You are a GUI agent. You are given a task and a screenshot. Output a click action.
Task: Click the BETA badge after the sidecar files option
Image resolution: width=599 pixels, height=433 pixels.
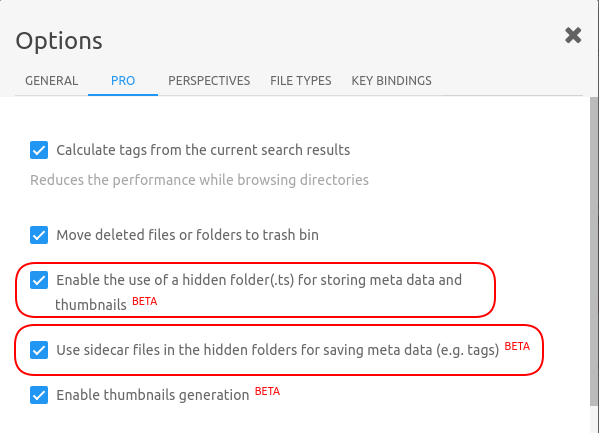pos(517,346)
